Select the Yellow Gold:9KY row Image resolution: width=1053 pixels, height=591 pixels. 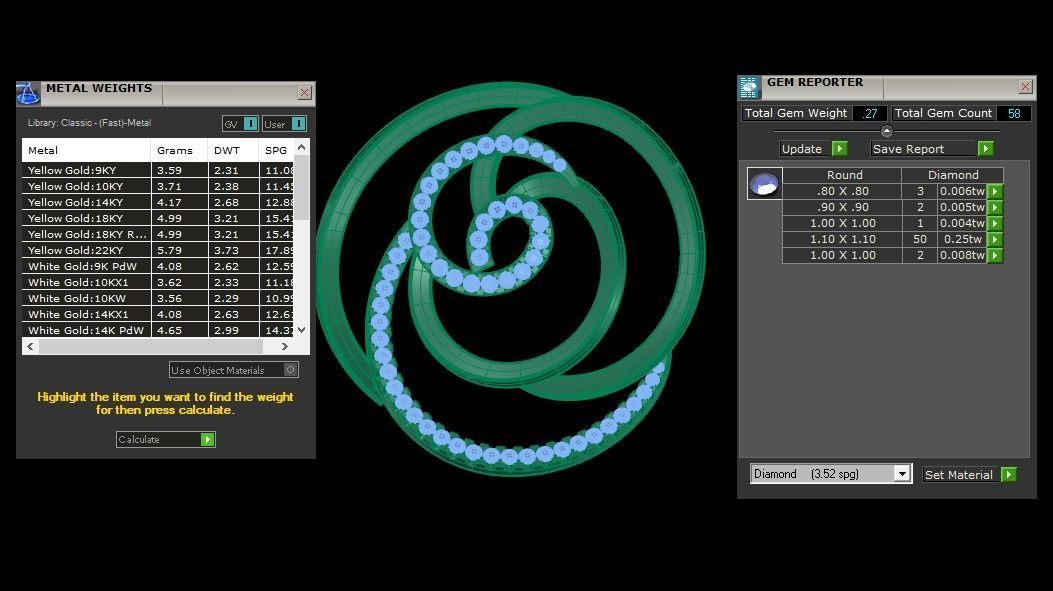click(158, 170)
